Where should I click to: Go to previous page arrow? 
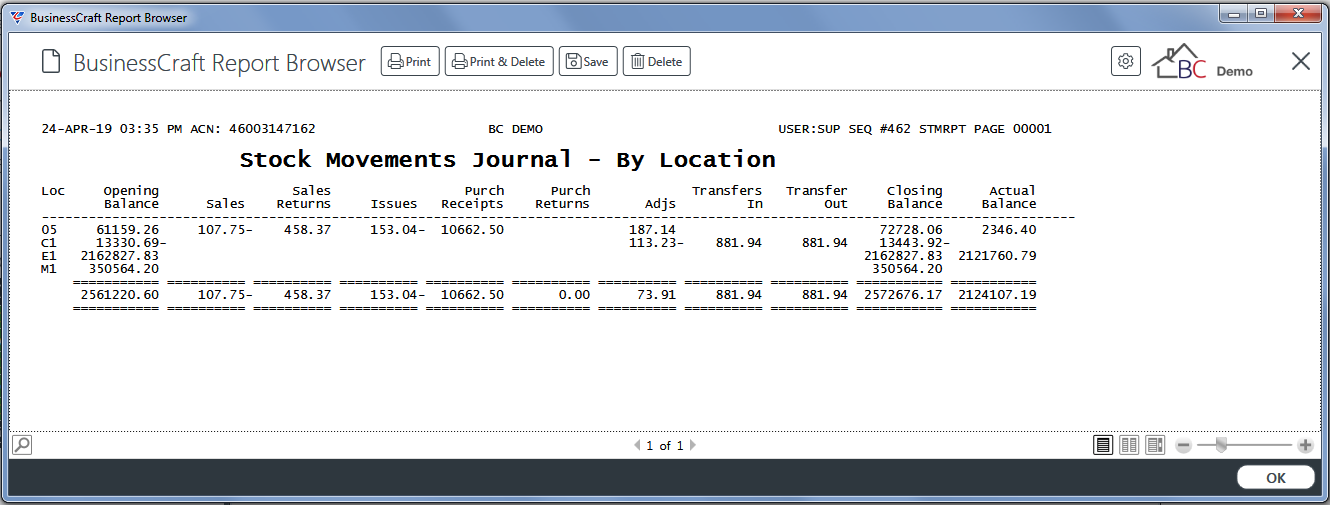[638, 446]
